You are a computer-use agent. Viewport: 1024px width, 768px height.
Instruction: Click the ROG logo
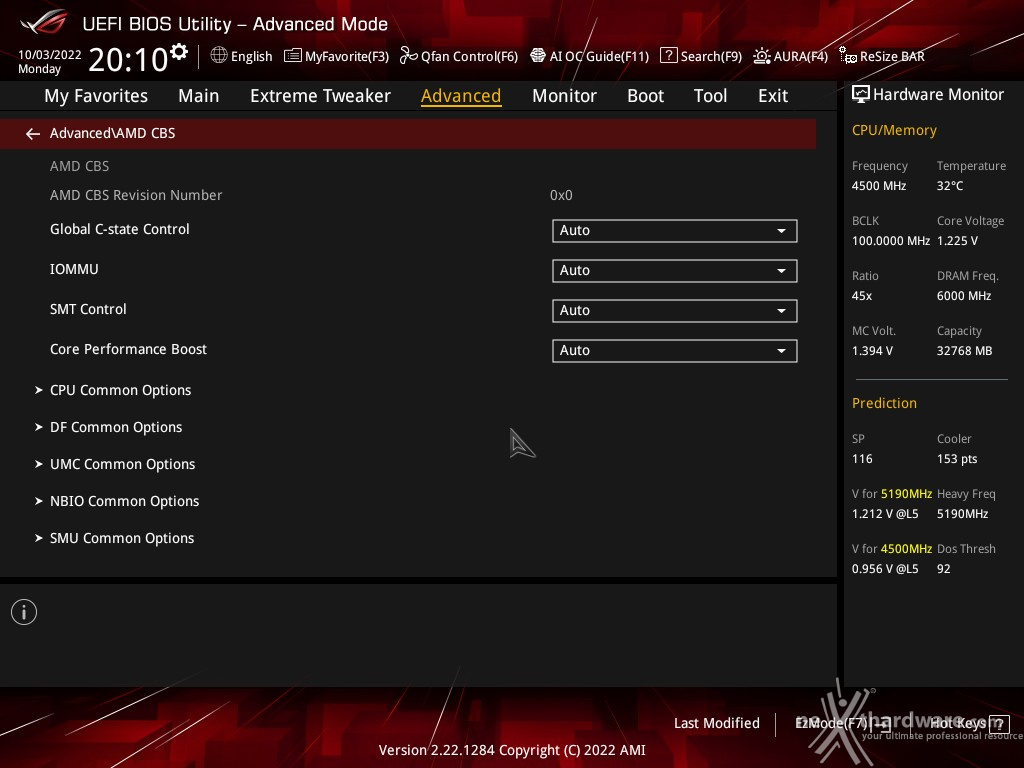(43, 22)
